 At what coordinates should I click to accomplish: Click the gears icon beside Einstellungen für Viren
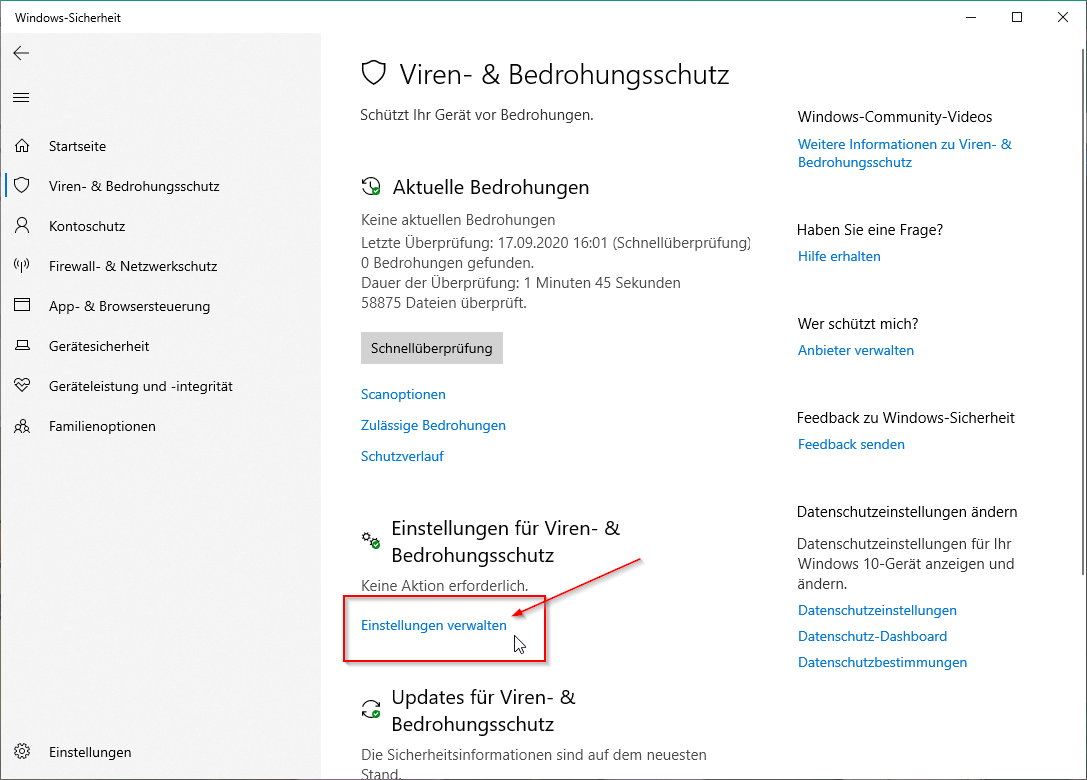click(x=371, y=539)
